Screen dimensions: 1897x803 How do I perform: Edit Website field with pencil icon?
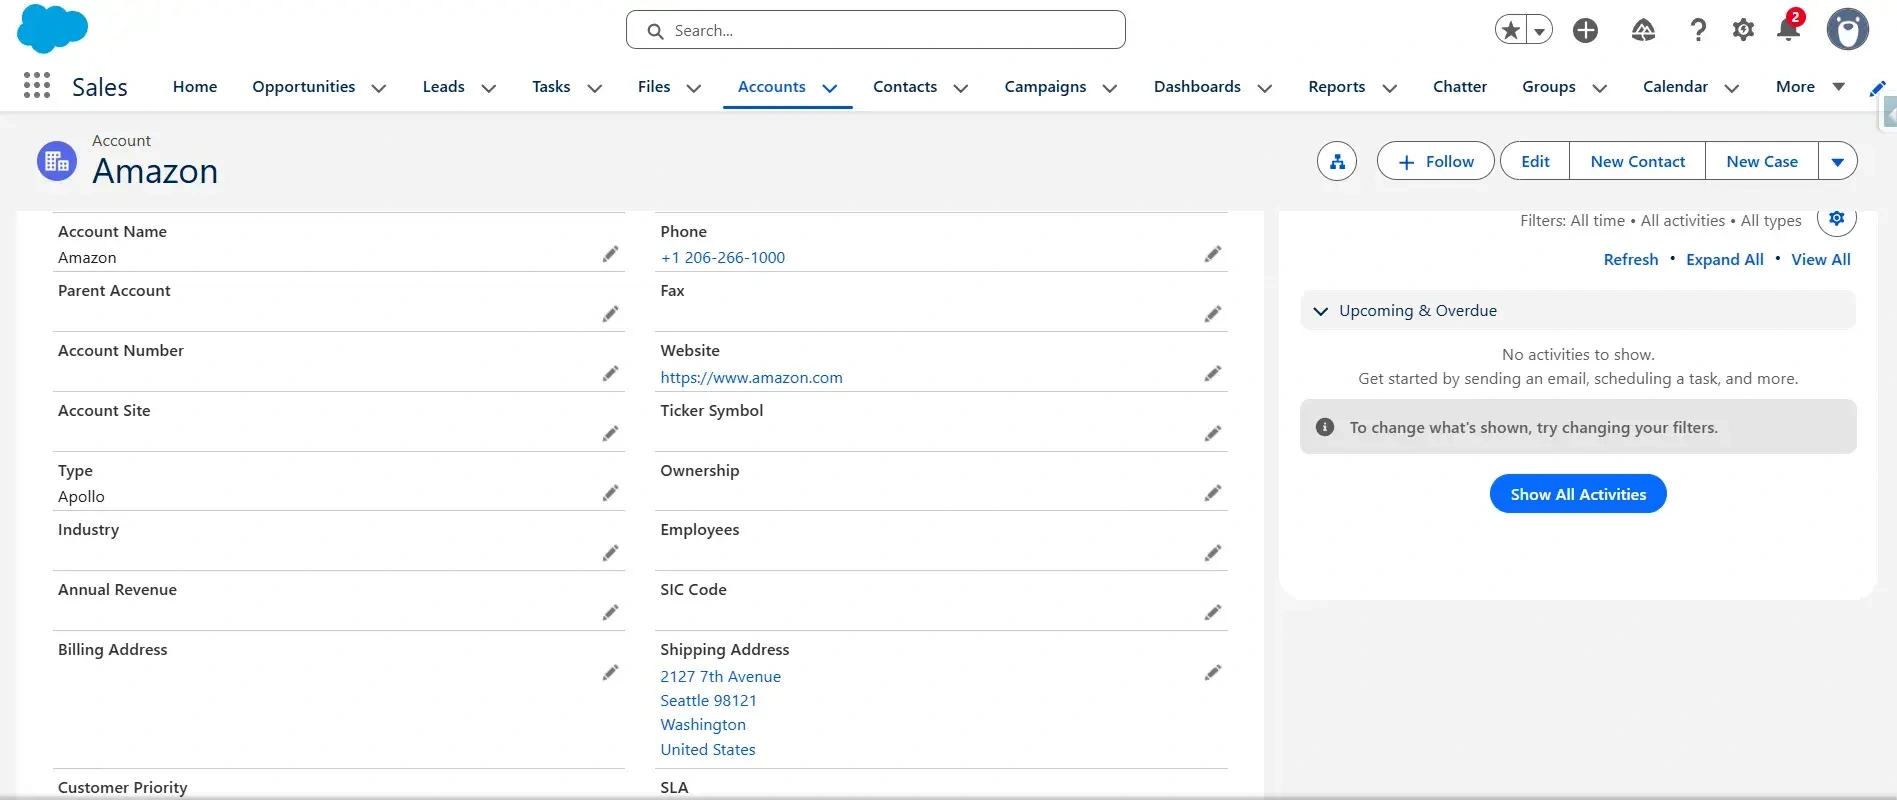1212,374
